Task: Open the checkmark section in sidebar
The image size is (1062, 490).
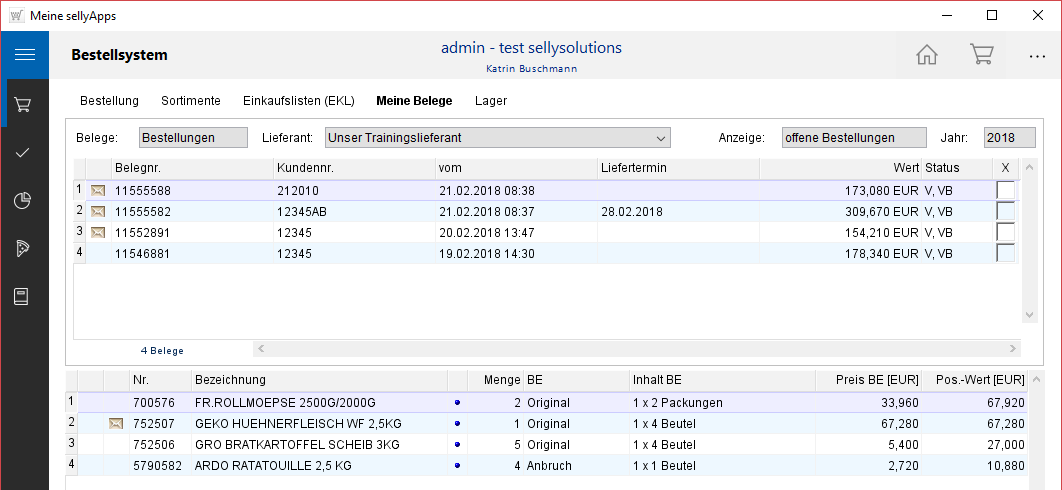Action: click(24, 152)
